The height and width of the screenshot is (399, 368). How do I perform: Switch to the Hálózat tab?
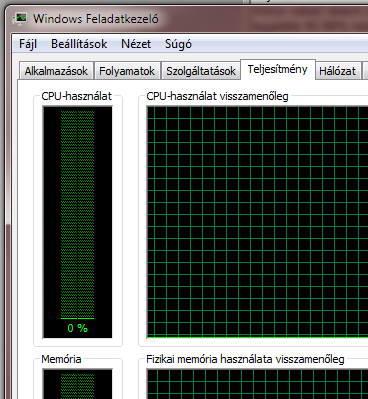[x=338, y=71]
